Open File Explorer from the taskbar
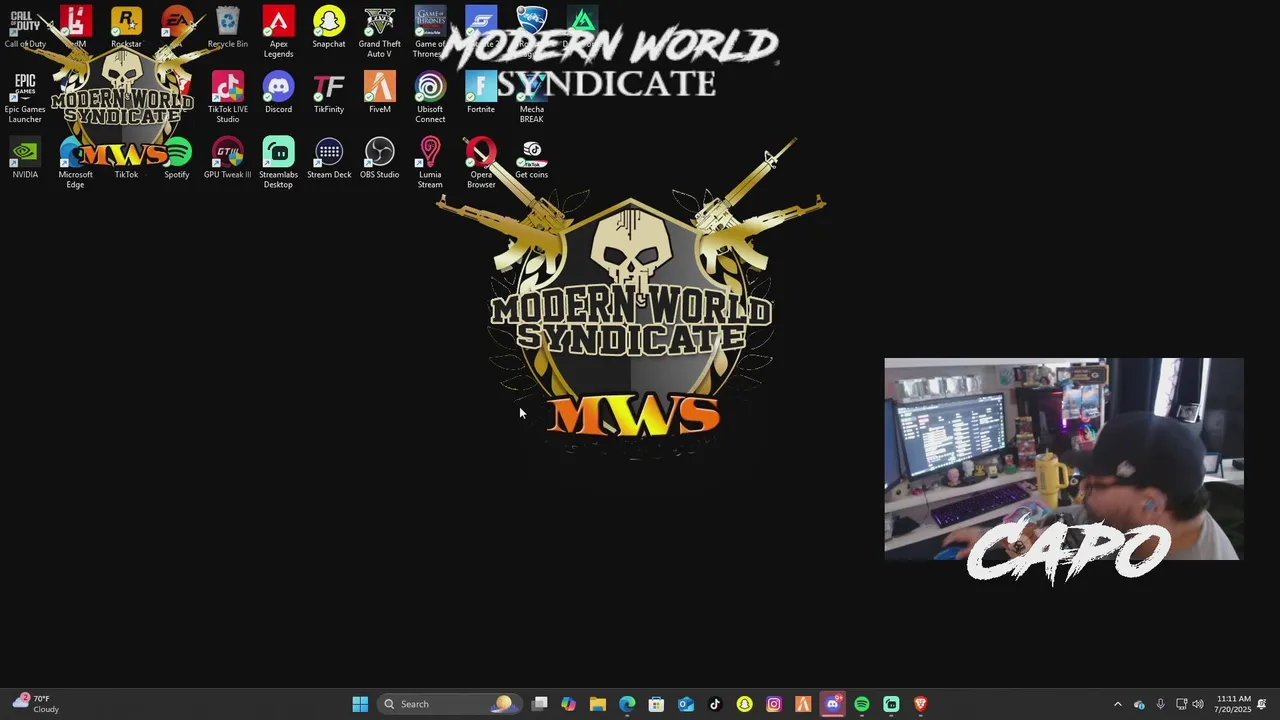 point(598,704)
